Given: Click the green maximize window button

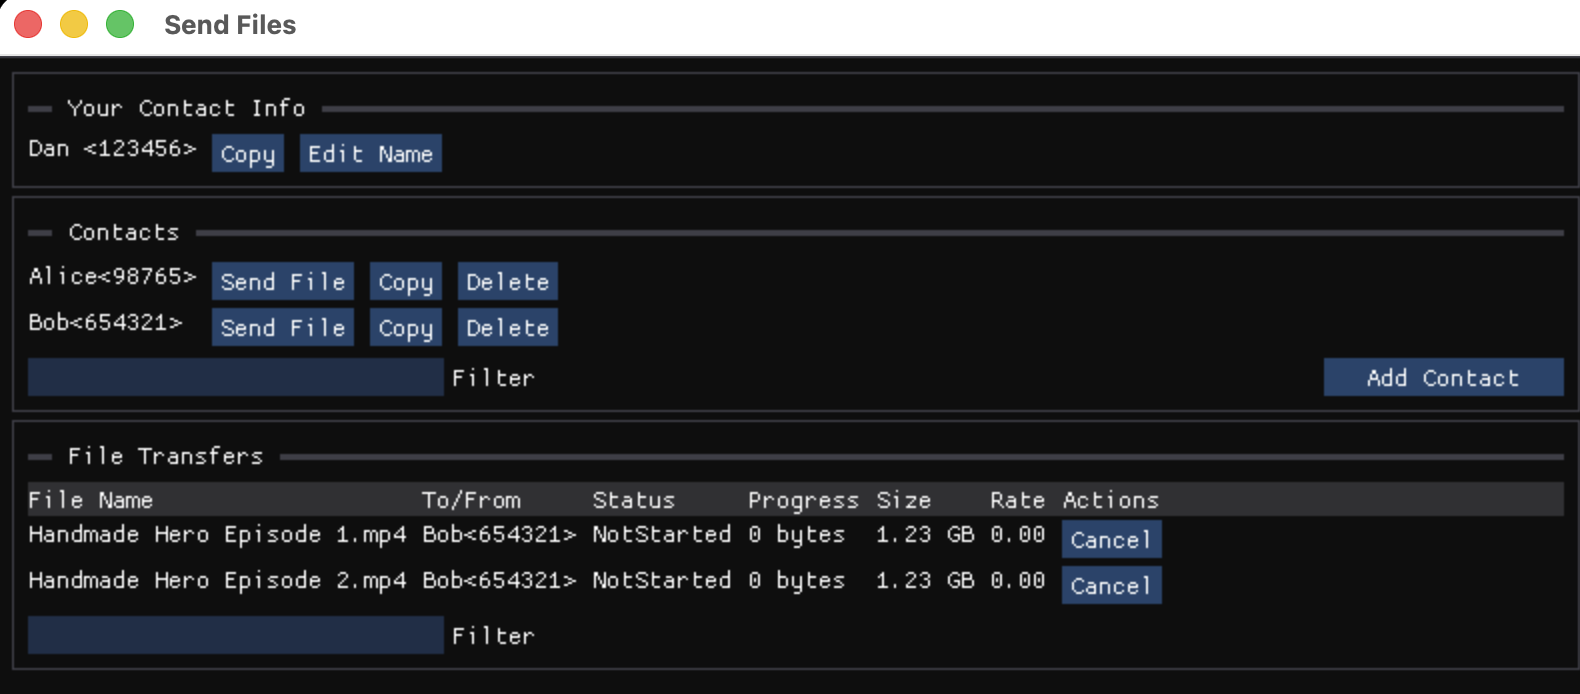Looking at the screenshot, I should (x=120, y=24).
